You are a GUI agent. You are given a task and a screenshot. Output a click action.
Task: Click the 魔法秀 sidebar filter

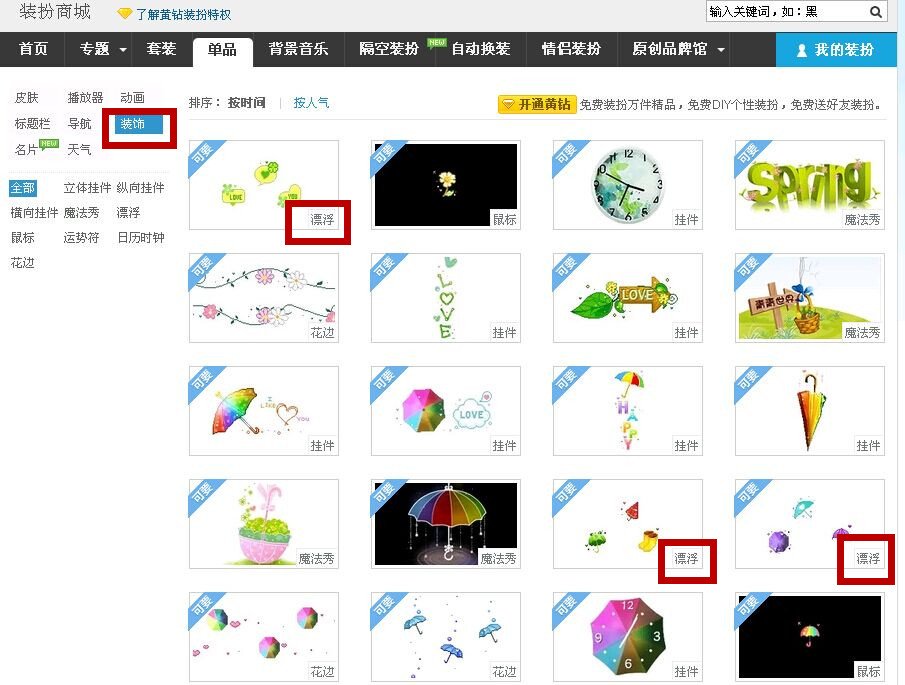point(82,212)
